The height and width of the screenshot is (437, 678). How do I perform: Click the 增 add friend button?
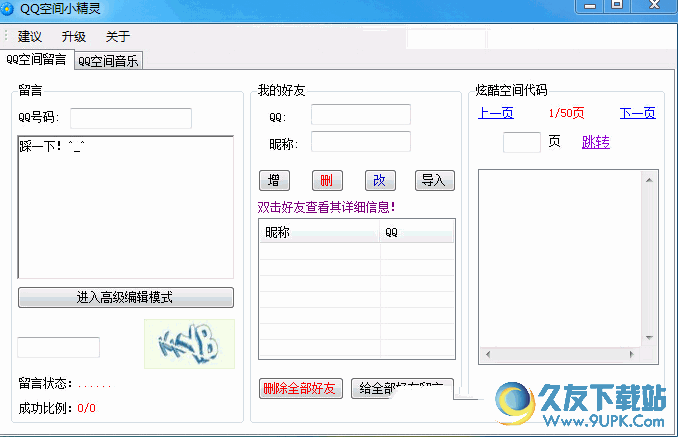274,180
